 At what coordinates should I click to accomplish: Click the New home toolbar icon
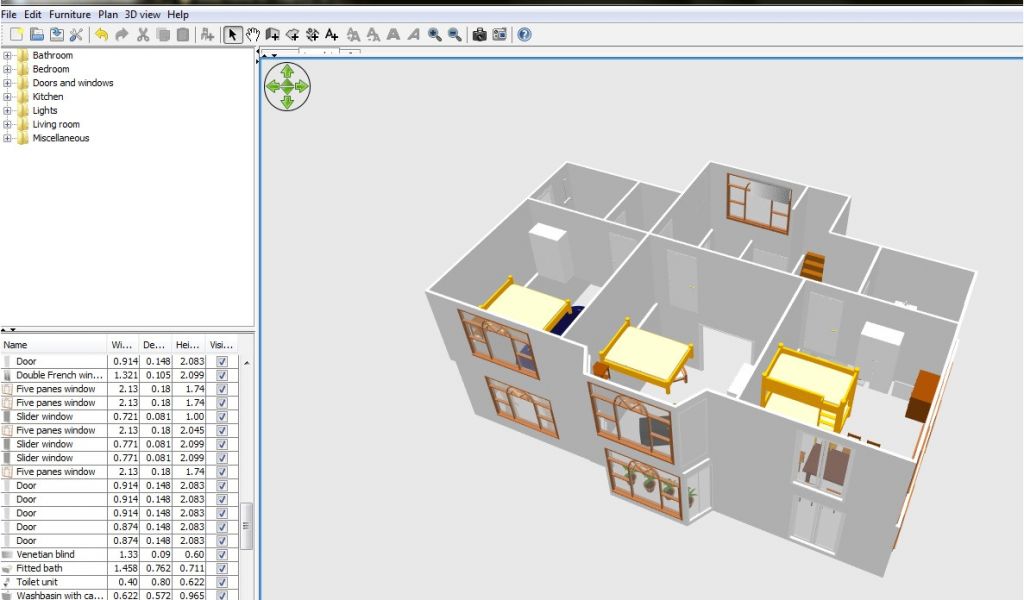(16, 35)
